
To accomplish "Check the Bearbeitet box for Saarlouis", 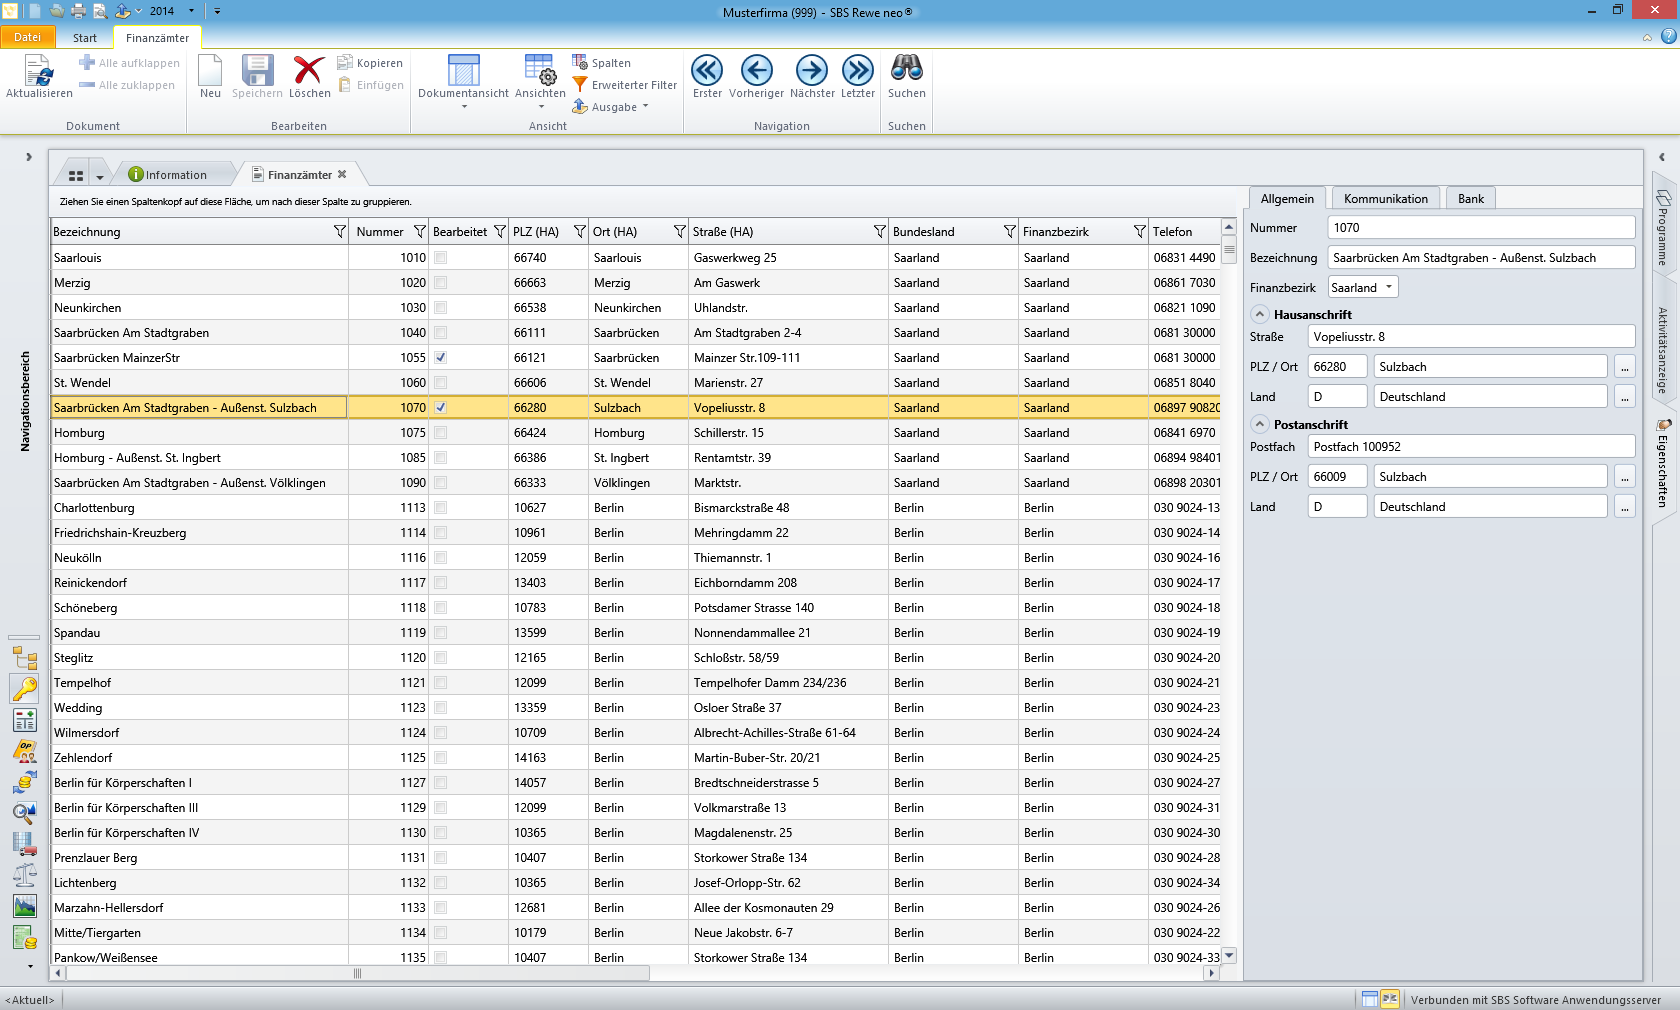I will 441,258.
